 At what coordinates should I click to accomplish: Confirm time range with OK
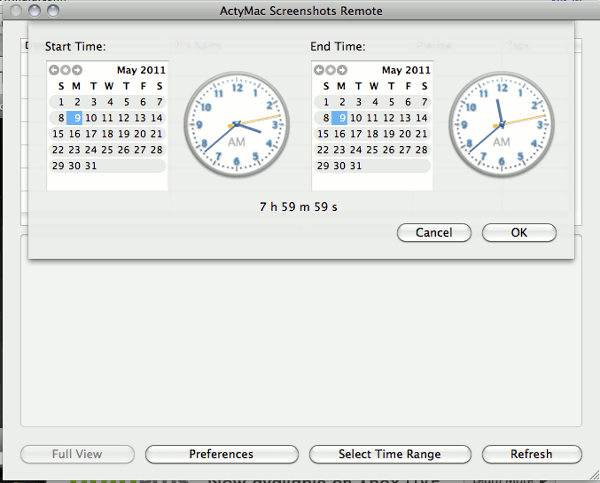(519, 233)
